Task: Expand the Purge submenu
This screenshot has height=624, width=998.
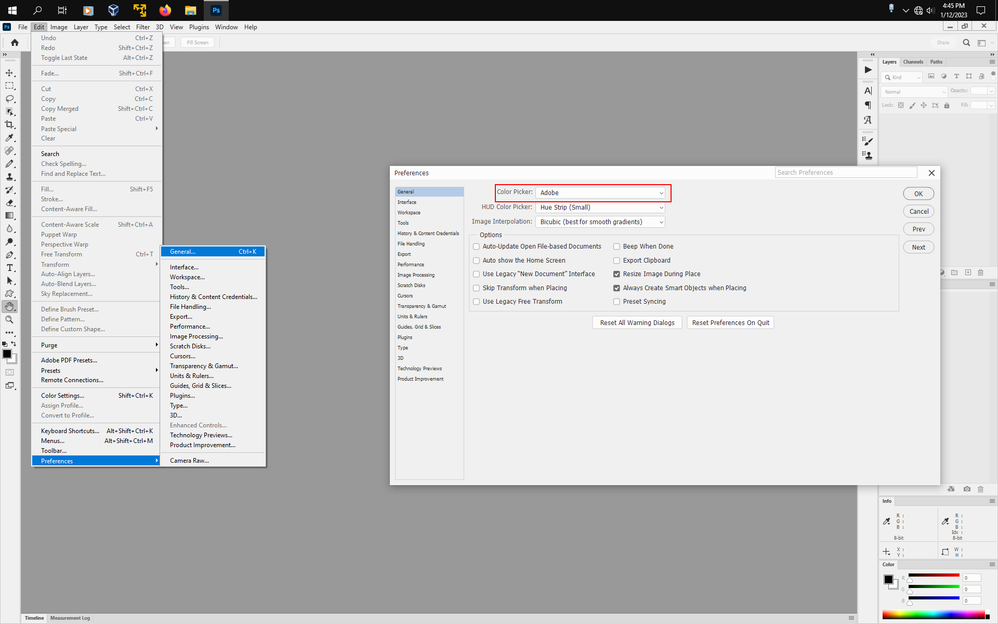Action: 96,345
